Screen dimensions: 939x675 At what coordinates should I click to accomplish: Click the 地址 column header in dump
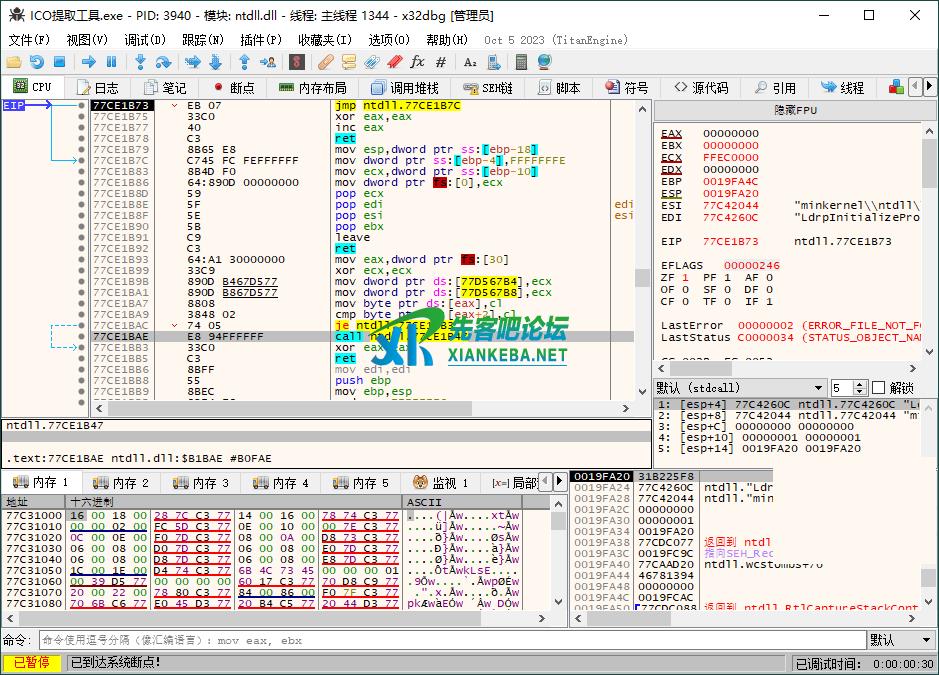point(34,501)
